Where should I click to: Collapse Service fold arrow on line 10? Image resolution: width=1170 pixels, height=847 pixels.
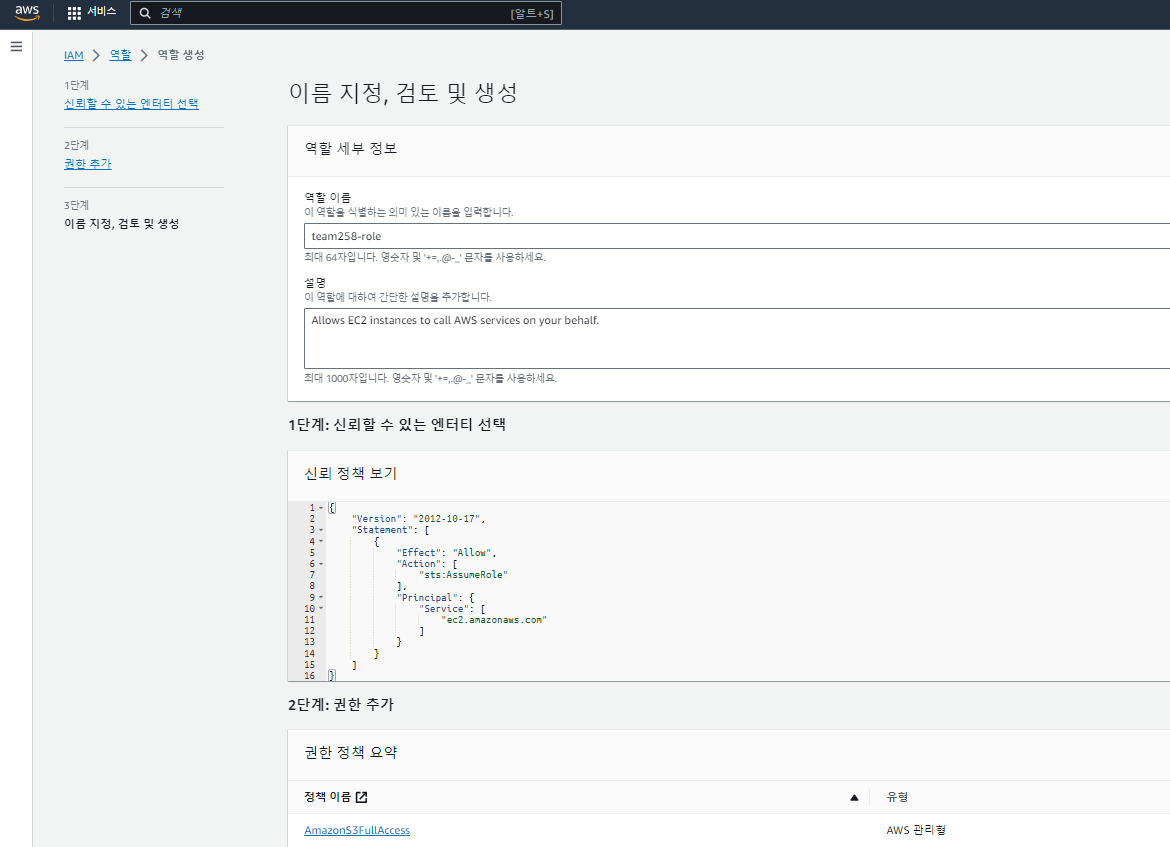point(322,609)
